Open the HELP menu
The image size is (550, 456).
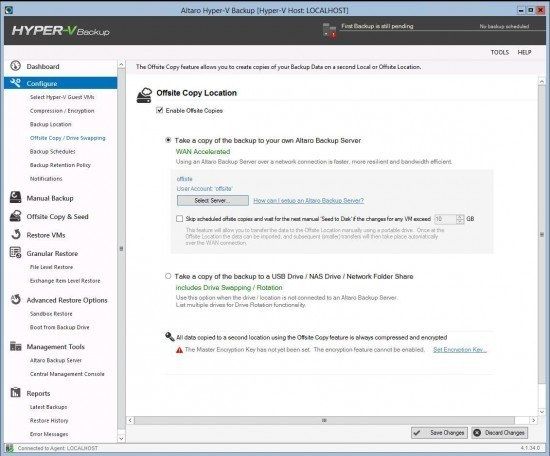pyautogui.click(x=524, y=52)
